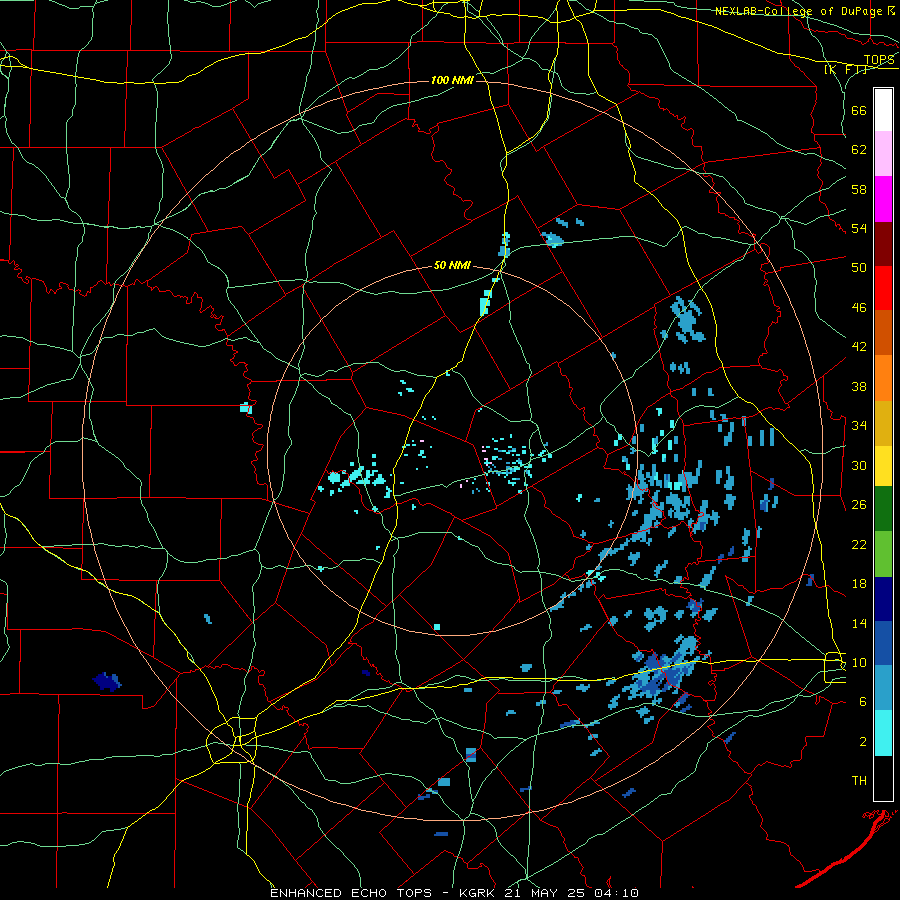
Task: Click the "TH" threshold label
Action: tap(859, 781)
